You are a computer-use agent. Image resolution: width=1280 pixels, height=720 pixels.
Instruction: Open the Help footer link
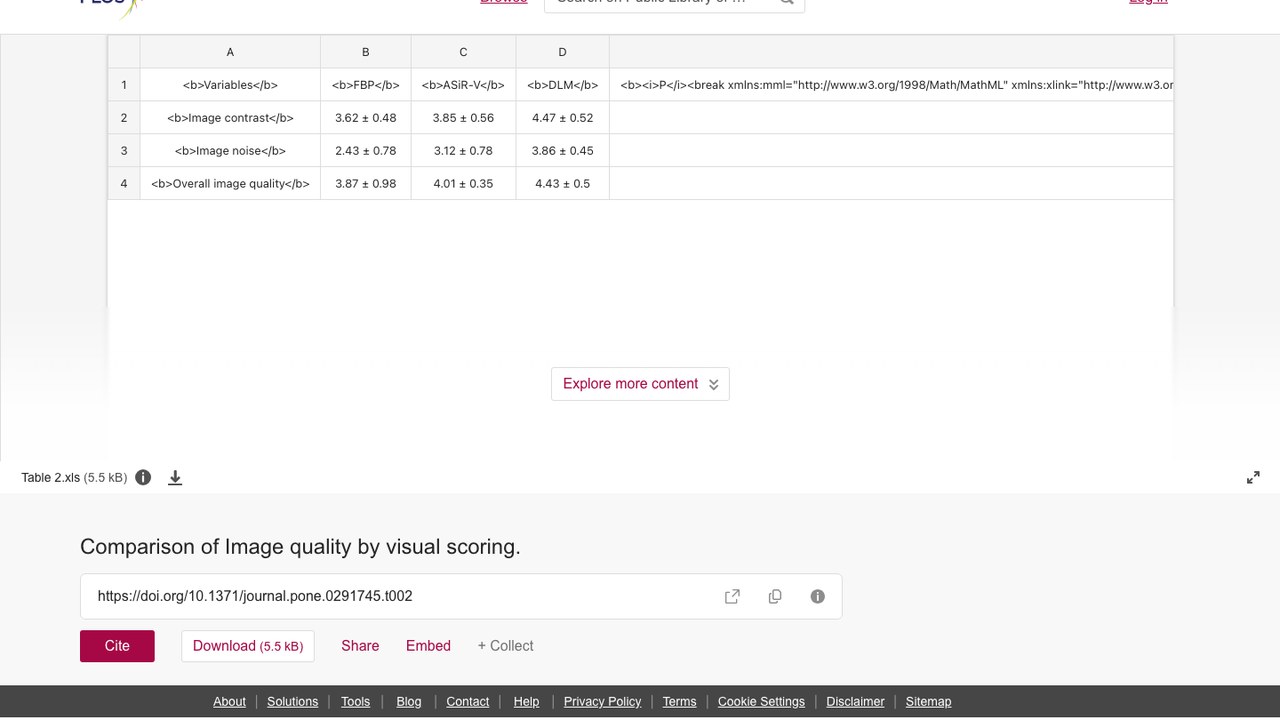pyautogui.click(x=526, y=702)
